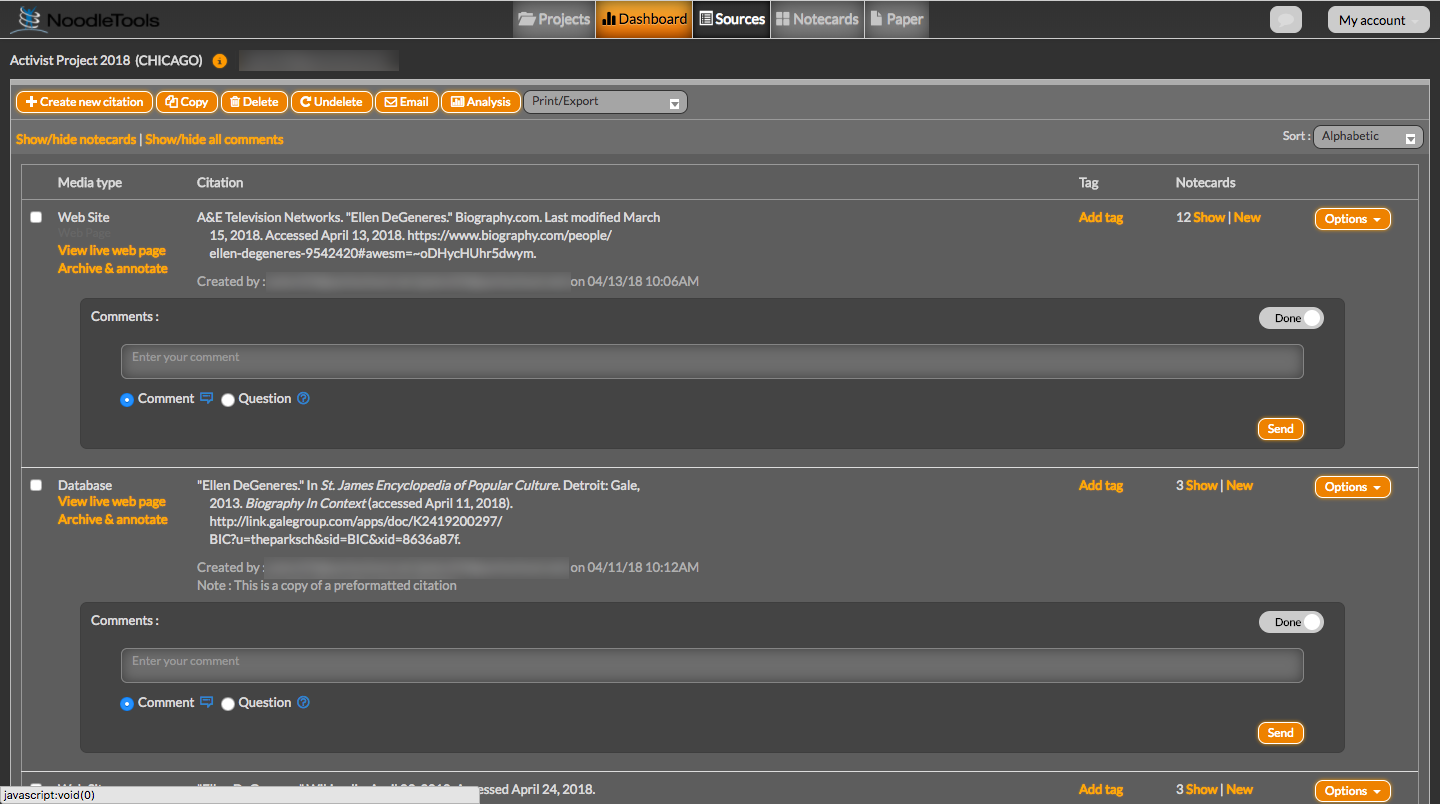Screen dimensions: 1440x804
Task: Click Create new citation button
Action: 84,102
